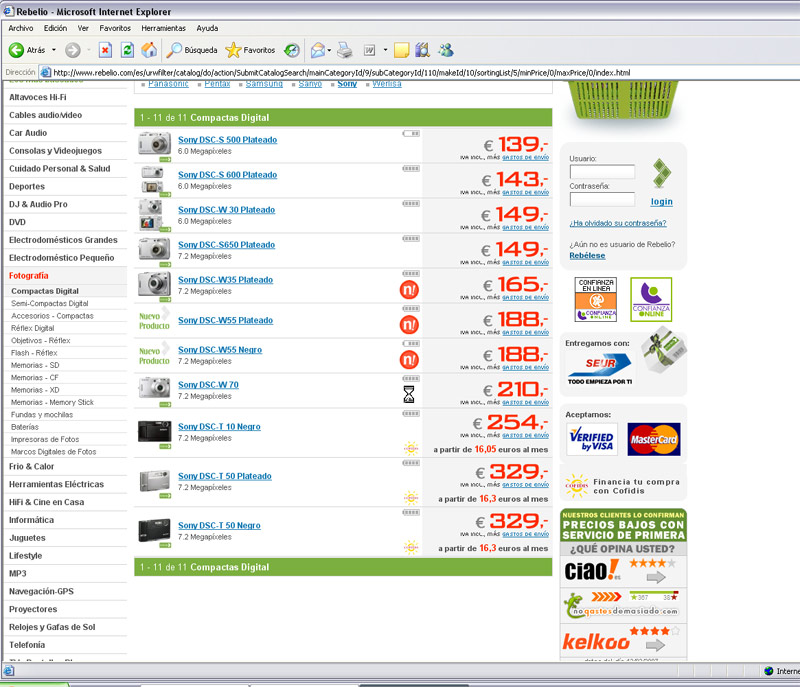Screen dimensions: 800x687
Task: Open the Messenger people icon
Action: 446,50
